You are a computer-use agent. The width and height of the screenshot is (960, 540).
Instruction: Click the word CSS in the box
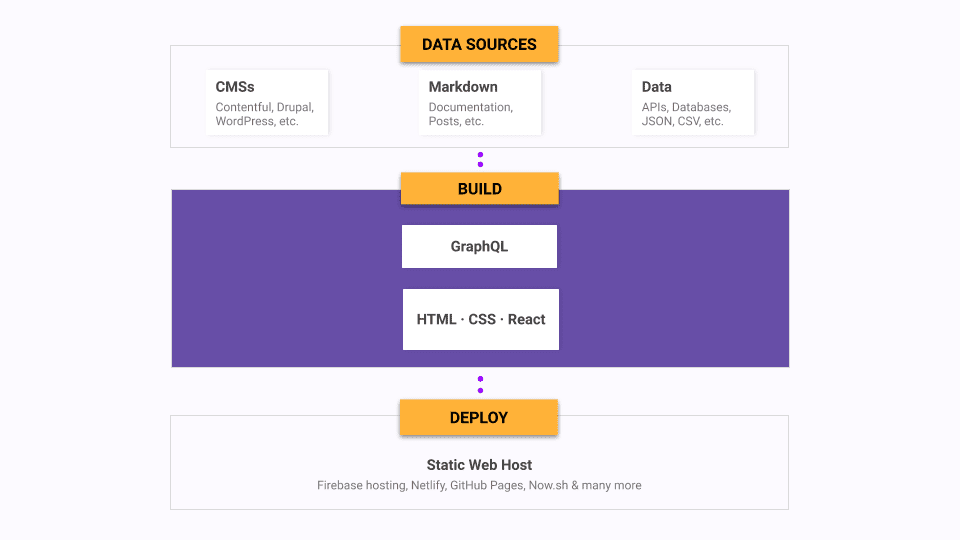pos(482,319)
